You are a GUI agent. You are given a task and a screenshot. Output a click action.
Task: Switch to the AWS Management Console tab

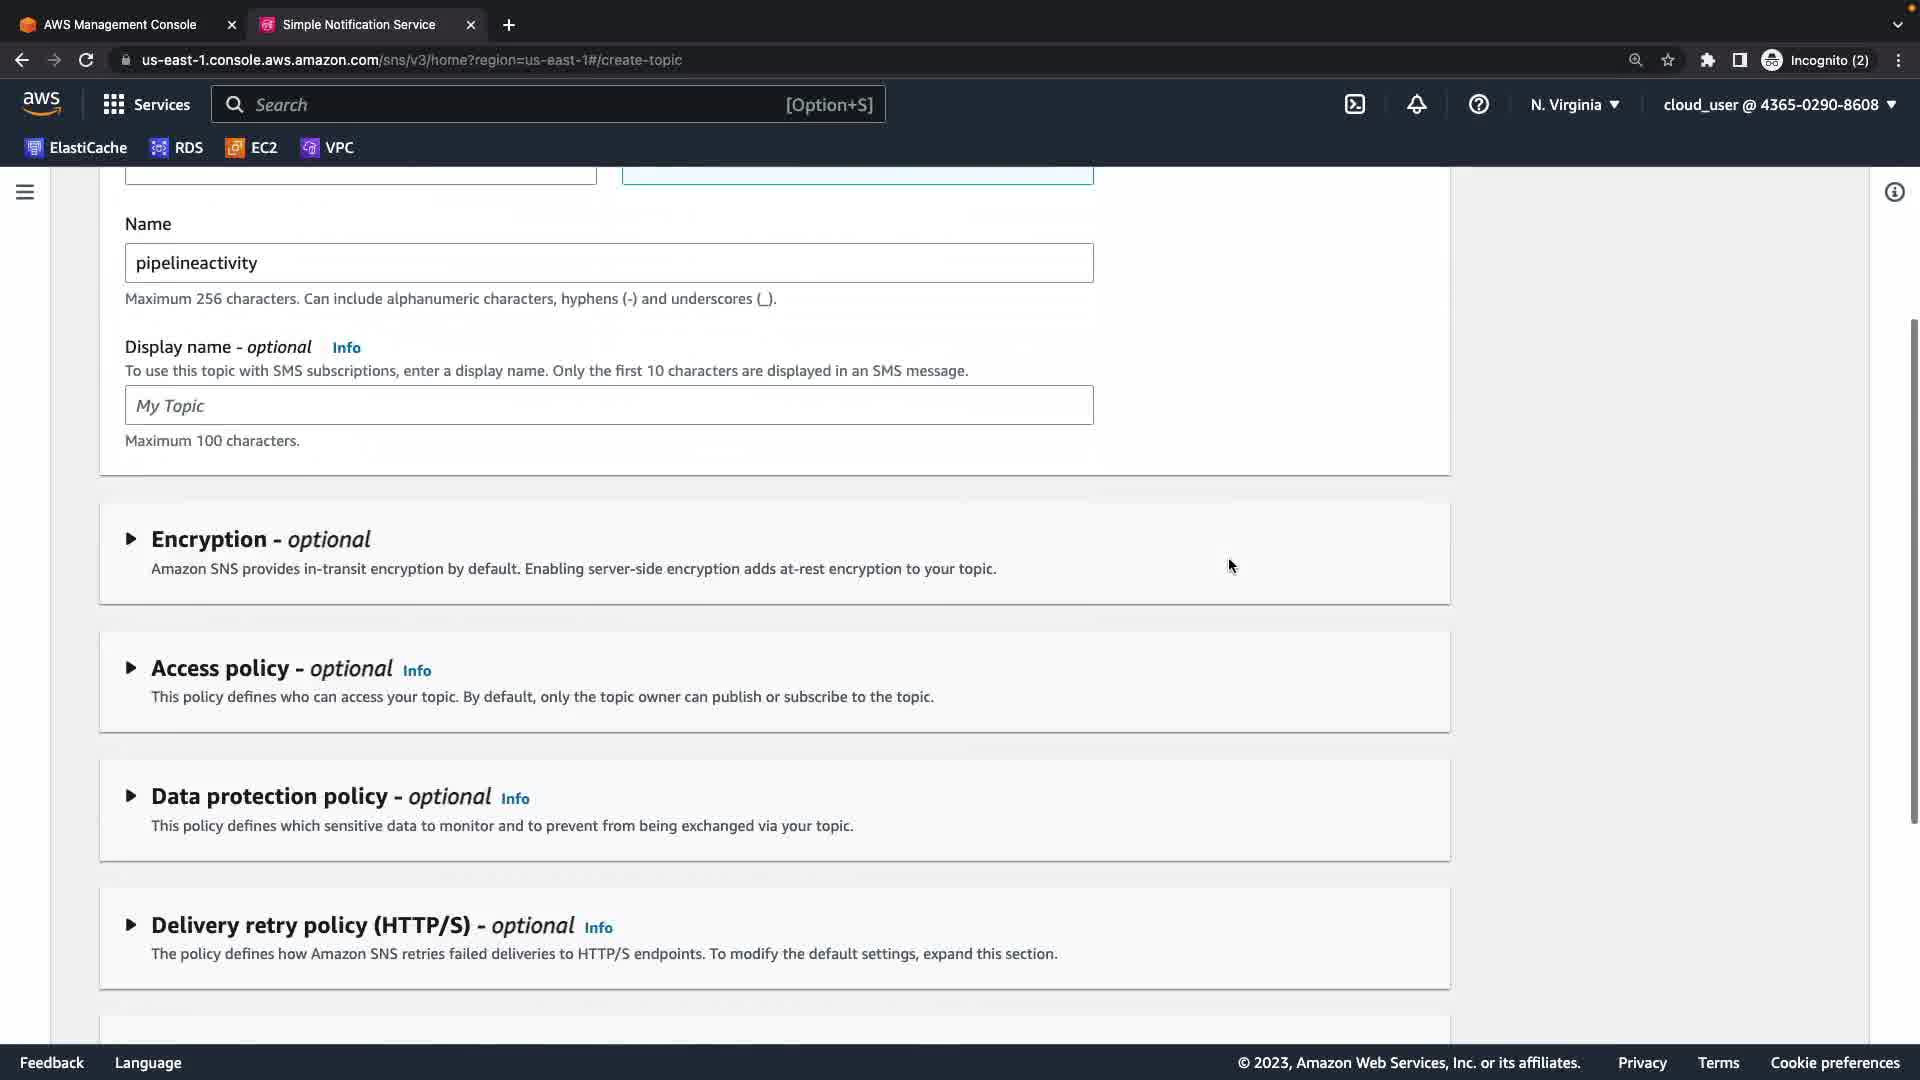coord(120,24)
